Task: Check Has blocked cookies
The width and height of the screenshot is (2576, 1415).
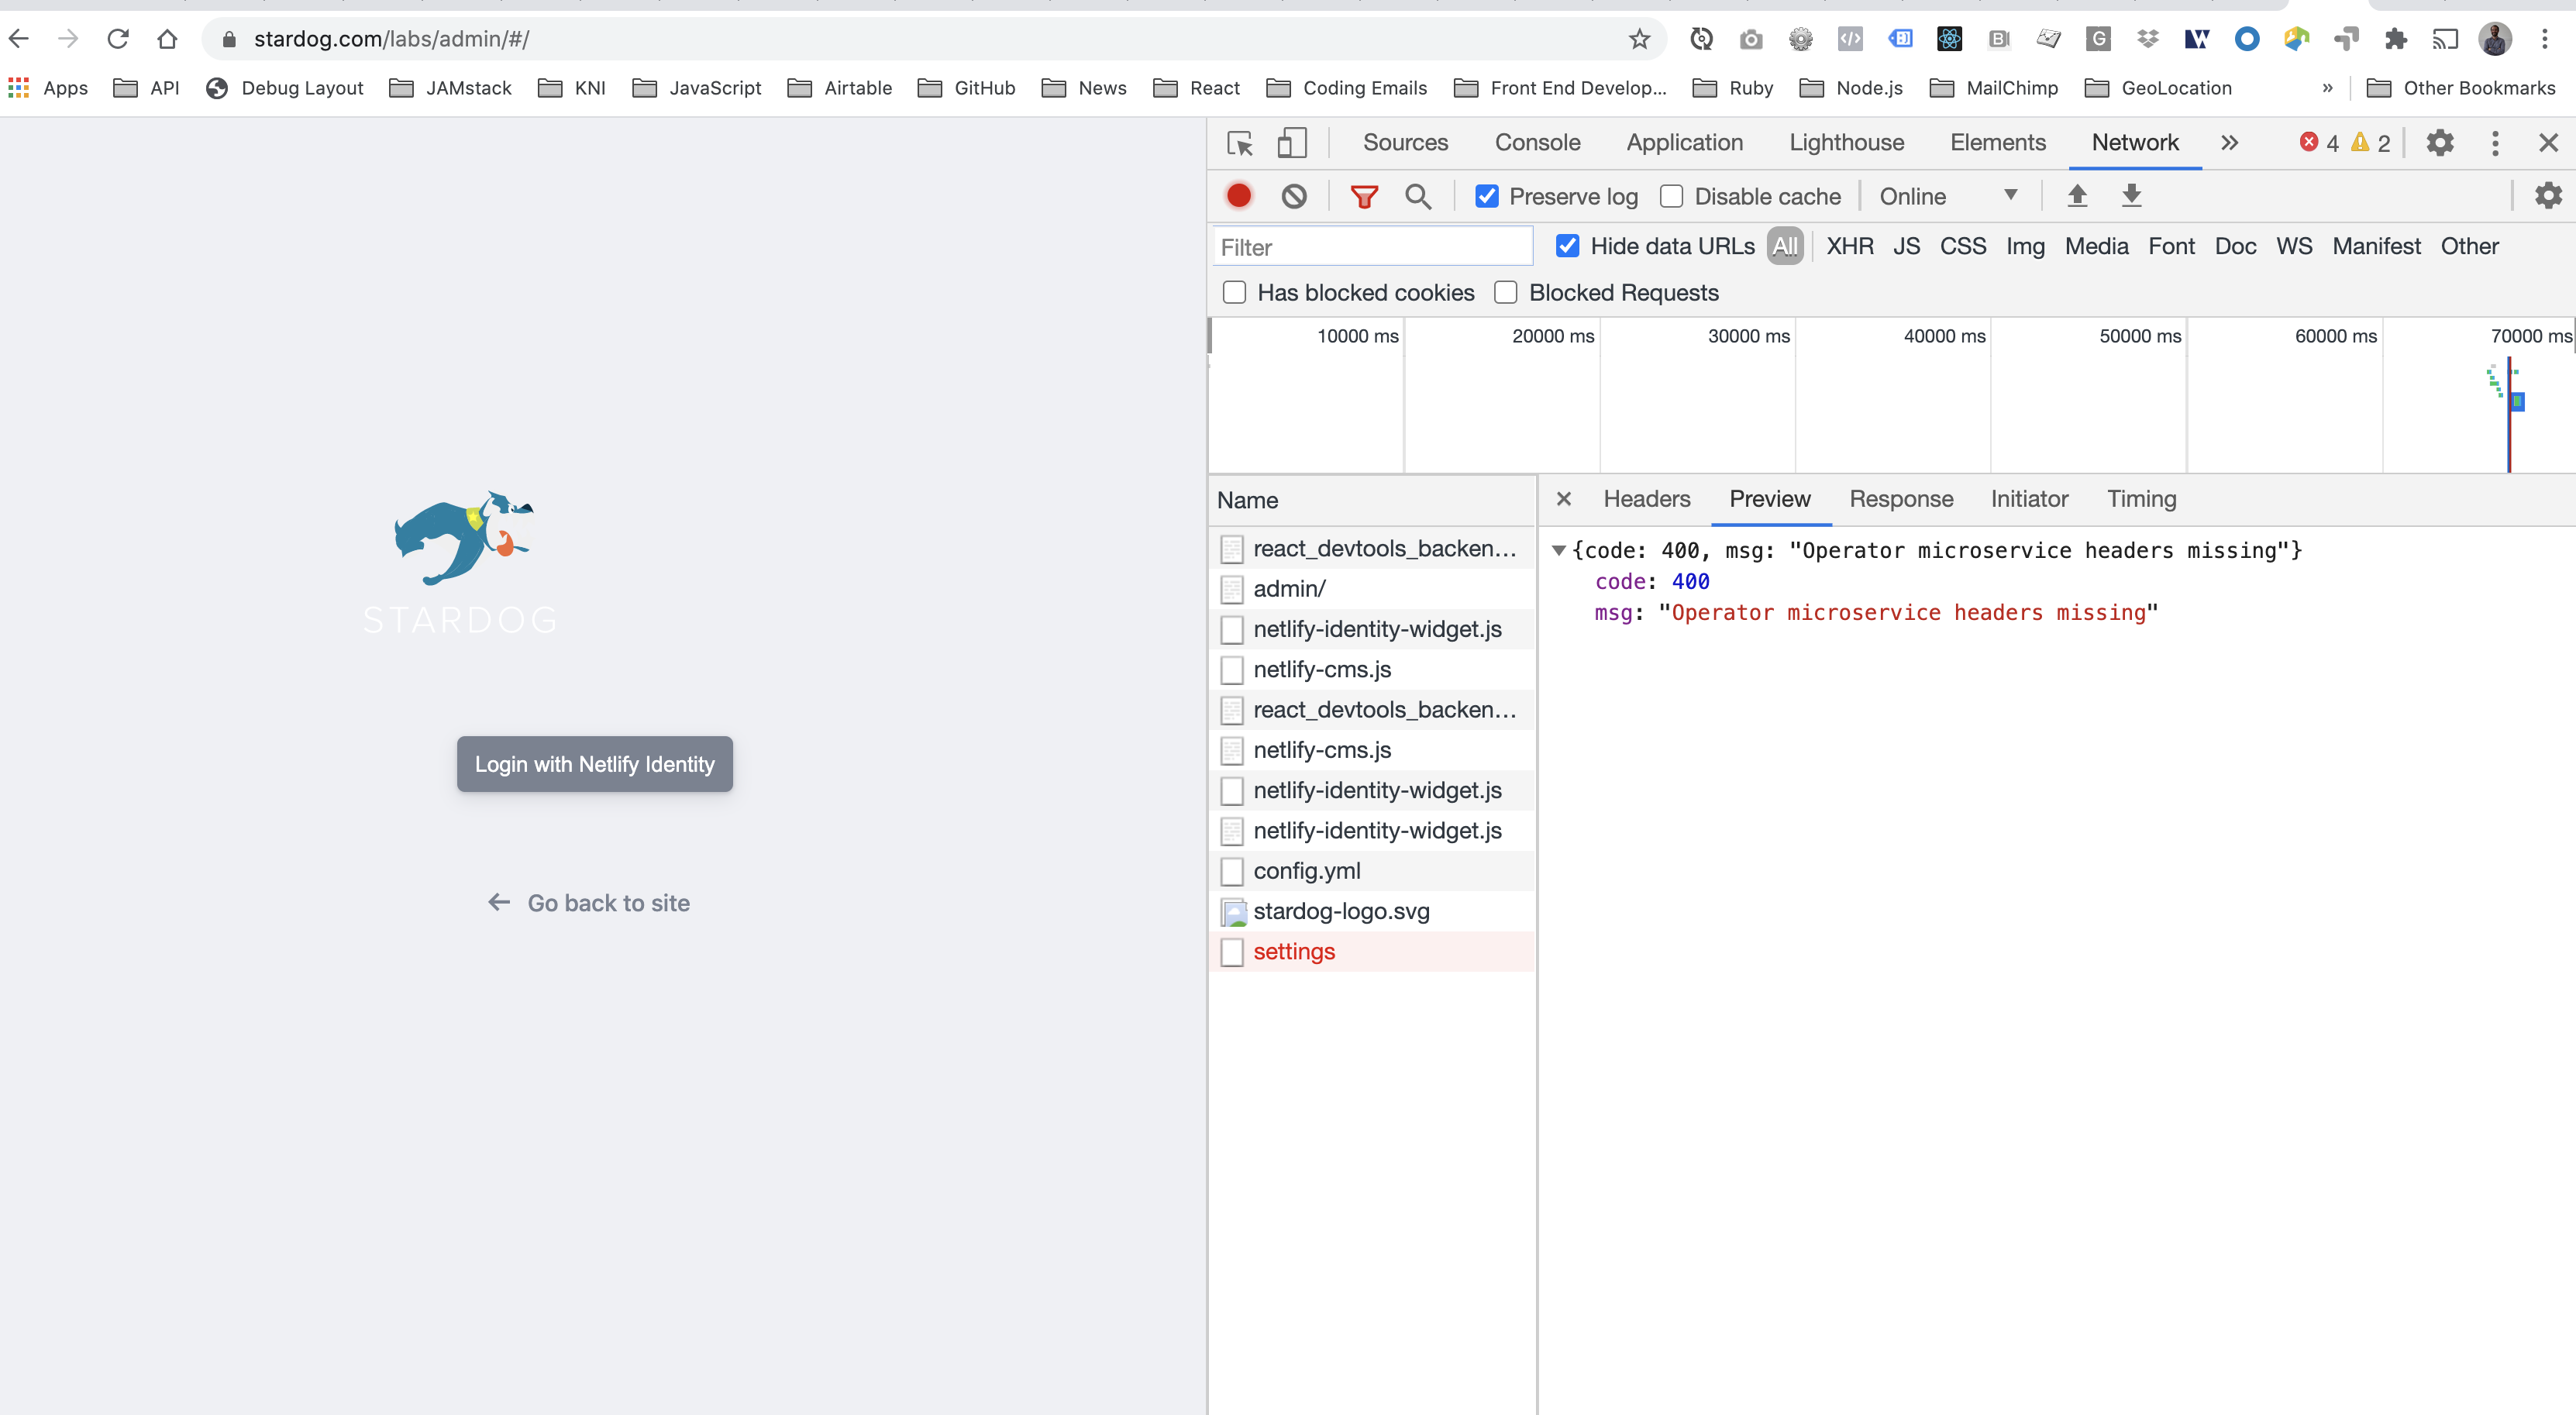Action: coord(1234,292)
